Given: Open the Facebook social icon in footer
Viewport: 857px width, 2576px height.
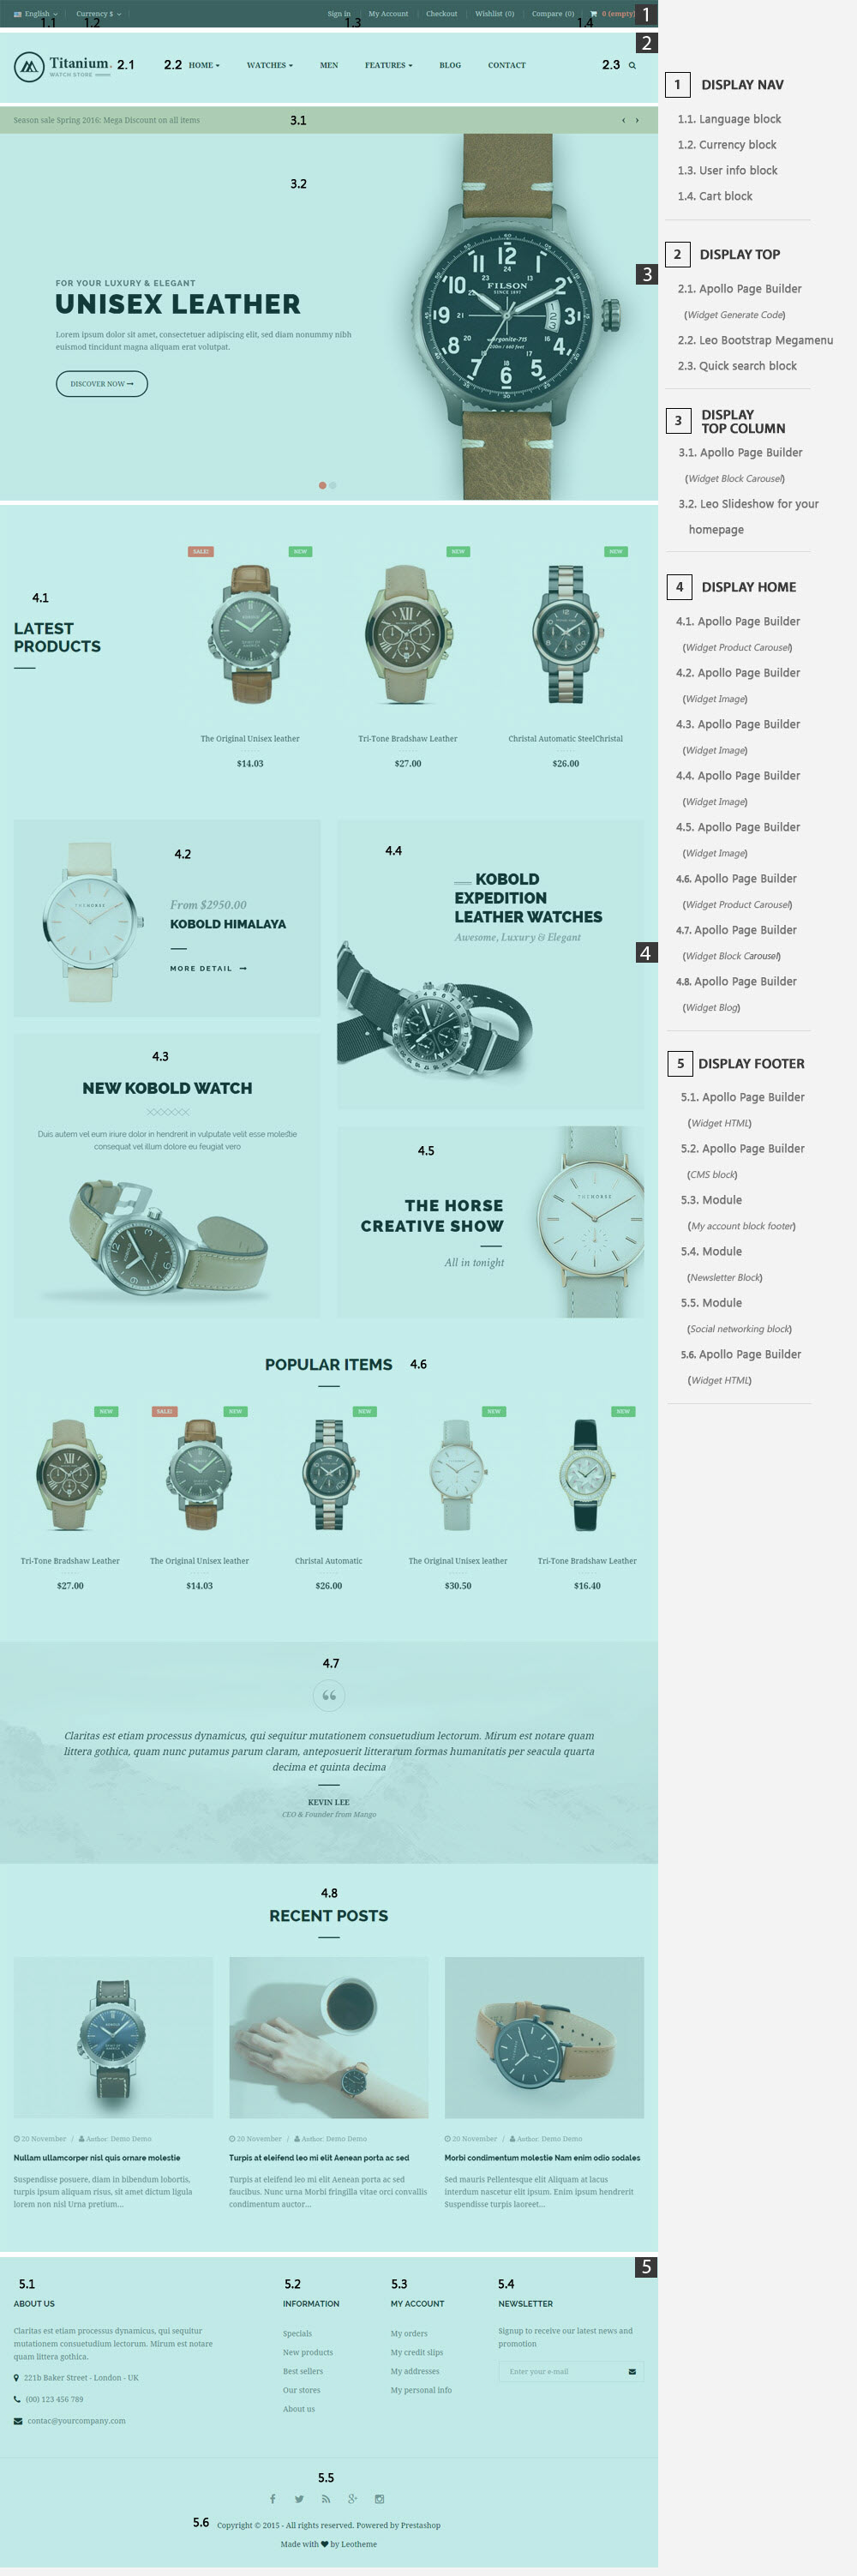Looking at the screenshot, I should point(272,2498).
